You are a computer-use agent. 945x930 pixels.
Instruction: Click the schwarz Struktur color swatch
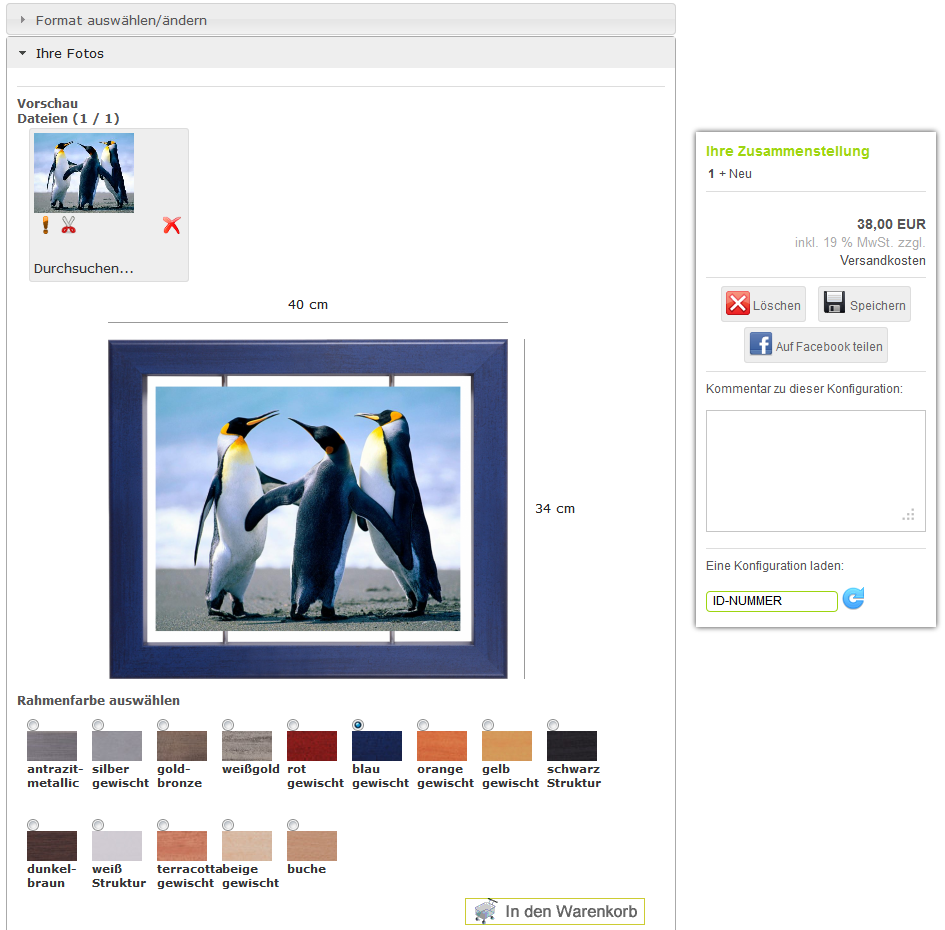pyautogui.click(x=572, y=746)
